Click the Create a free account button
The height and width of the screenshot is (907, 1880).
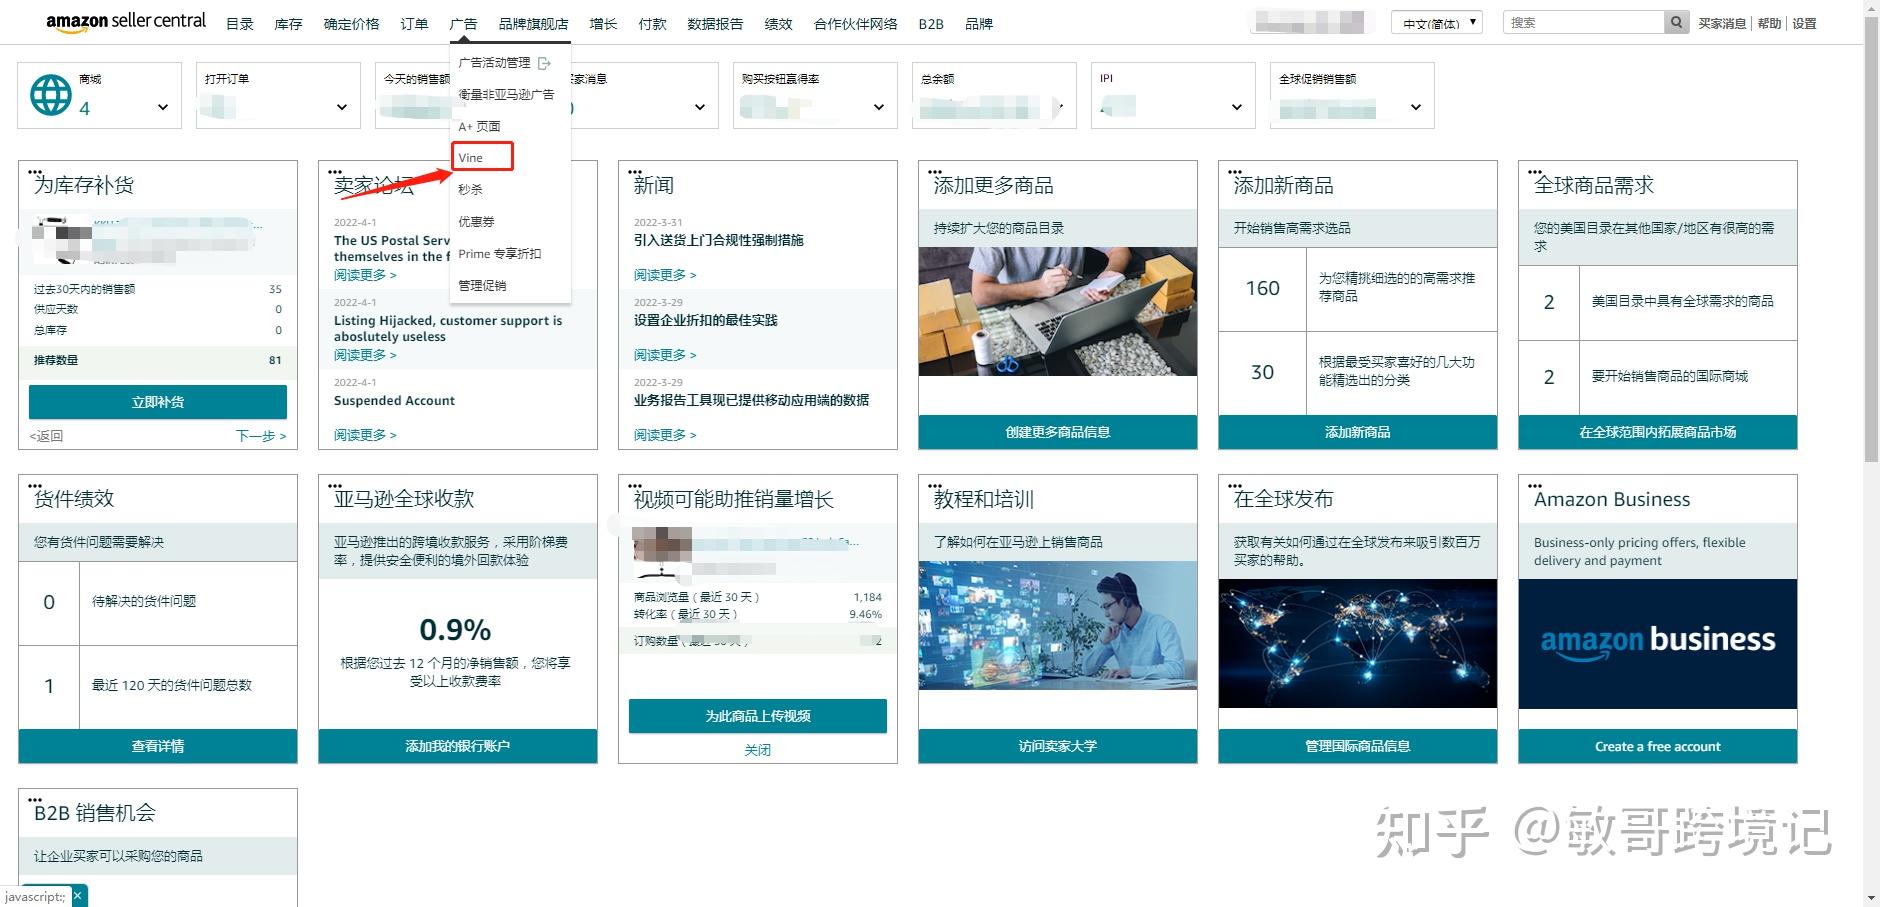tap(1658, 746)
